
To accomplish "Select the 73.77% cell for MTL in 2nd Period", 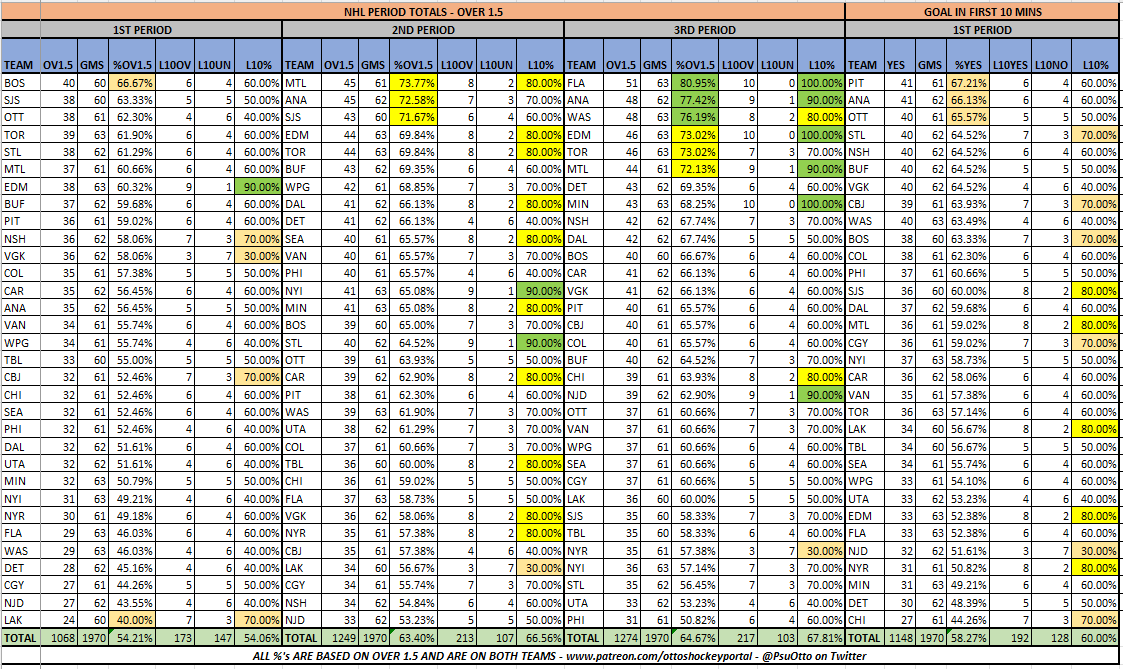I will click(415, 82).
